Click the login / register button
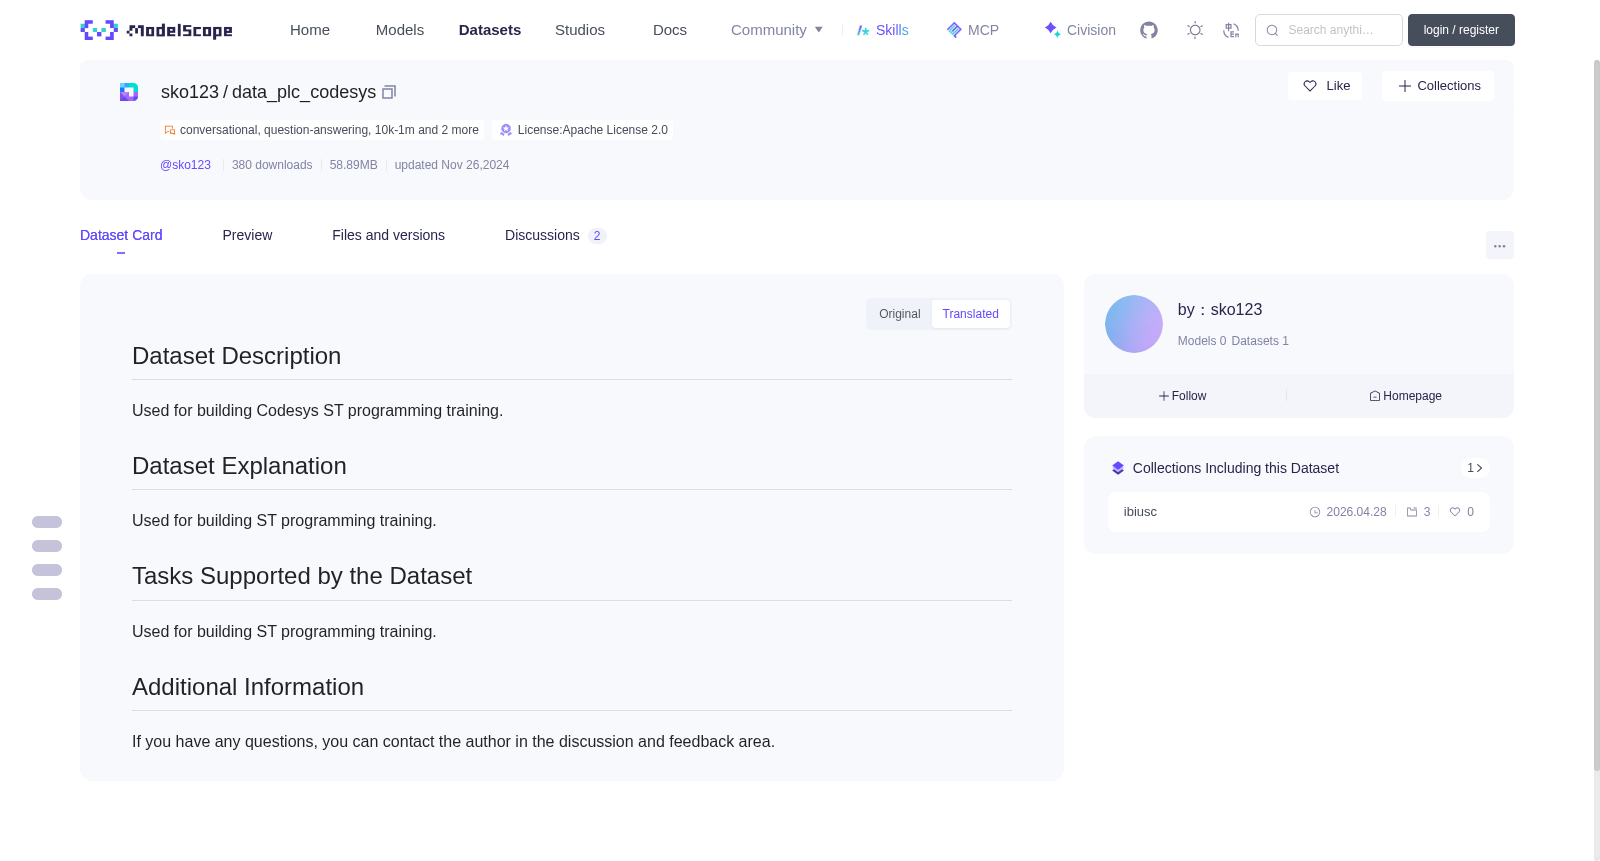1600x861 pixels. click(x=1461, y=30)
